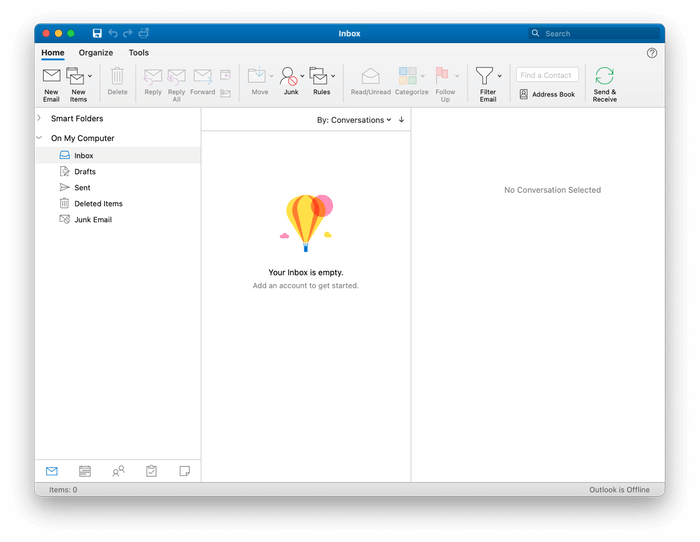Switch to Mail view at bottom
The height and width of the screenshot is (542, 700).
[52, 471]
